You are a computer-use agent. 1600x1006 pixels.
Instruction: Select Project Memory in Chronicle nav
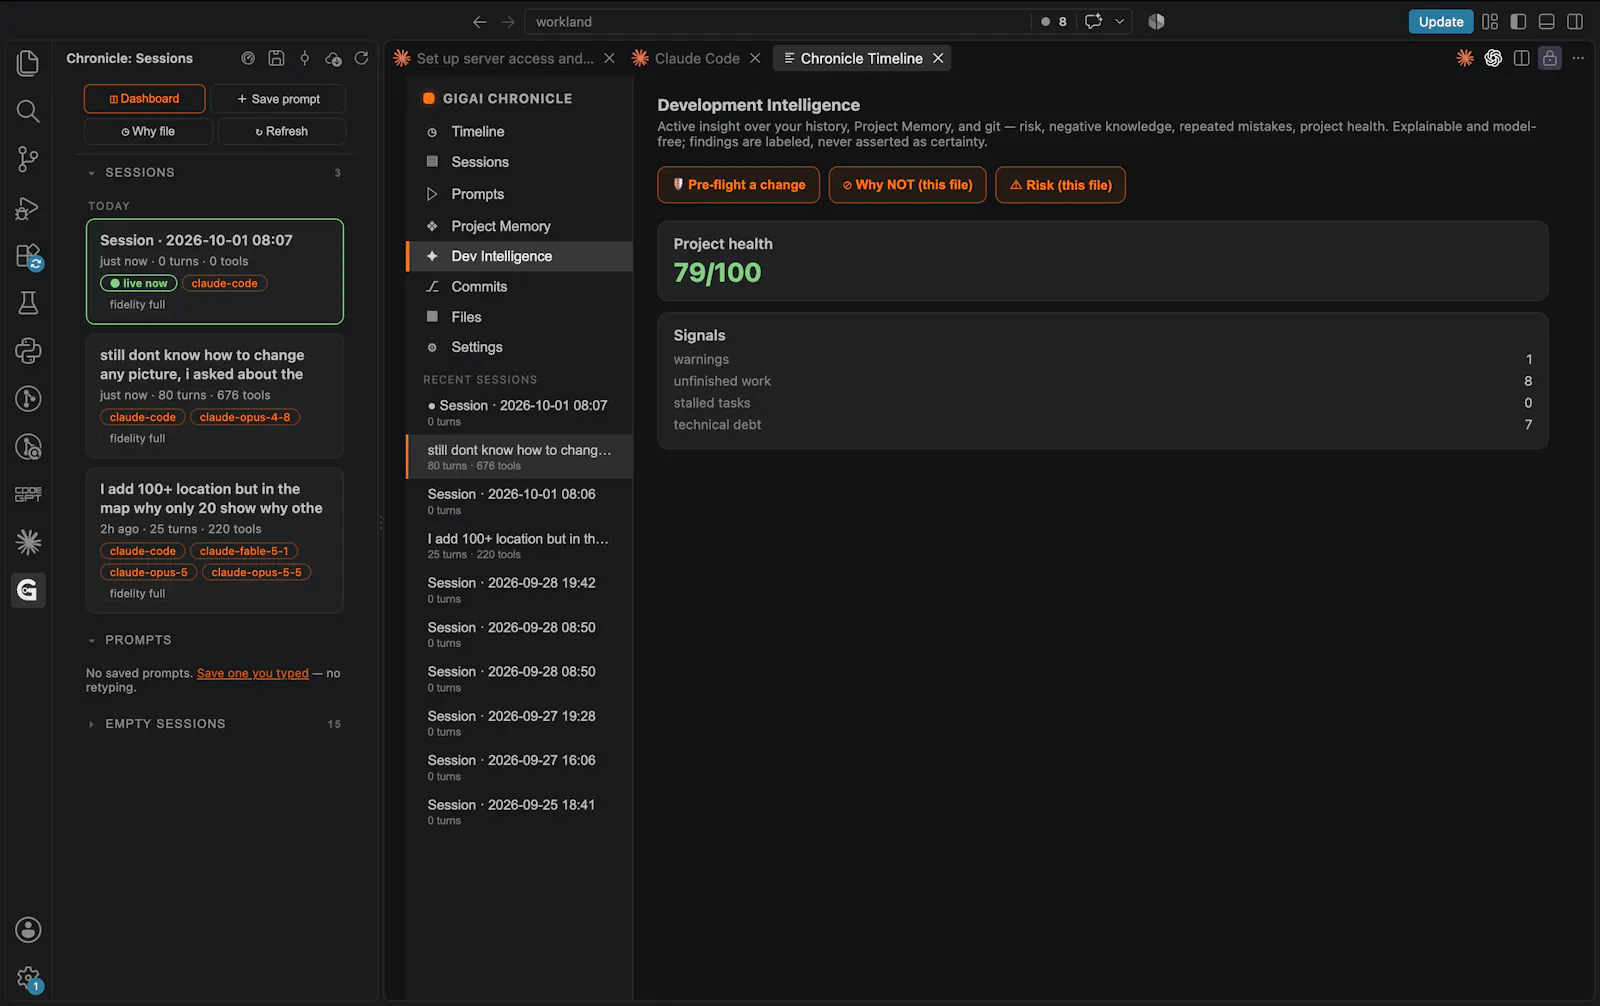click(500, 226)
